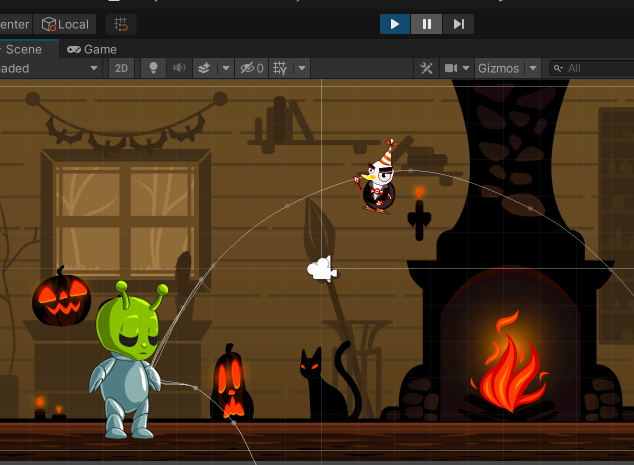Toggle scene audio with the speaker icon
Screen dimensions: 634x465
179,68
